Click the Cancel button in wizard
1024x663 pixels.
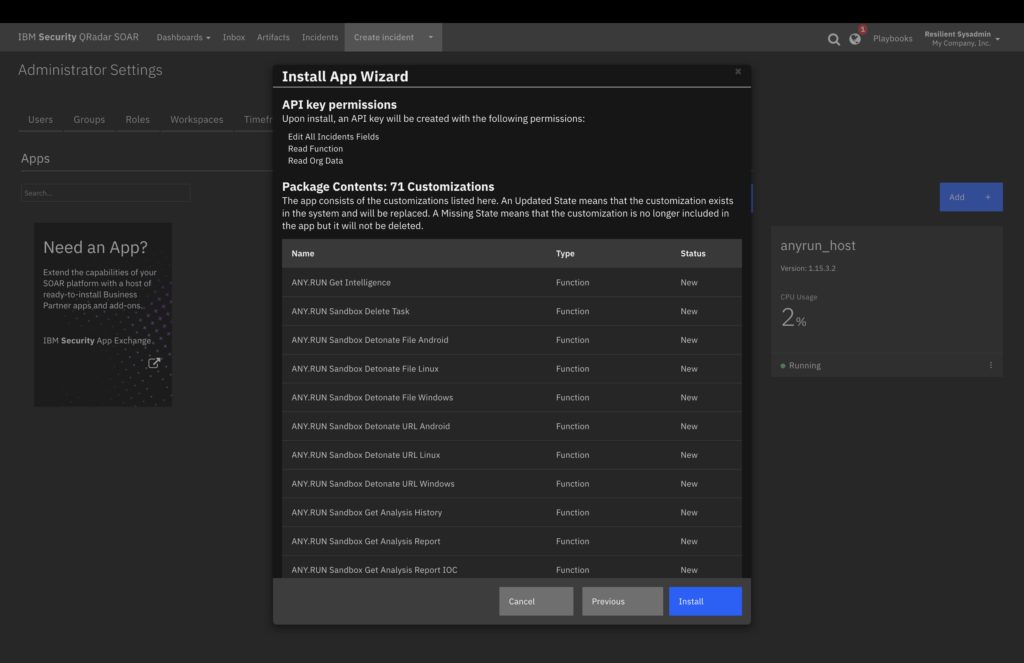536,601
